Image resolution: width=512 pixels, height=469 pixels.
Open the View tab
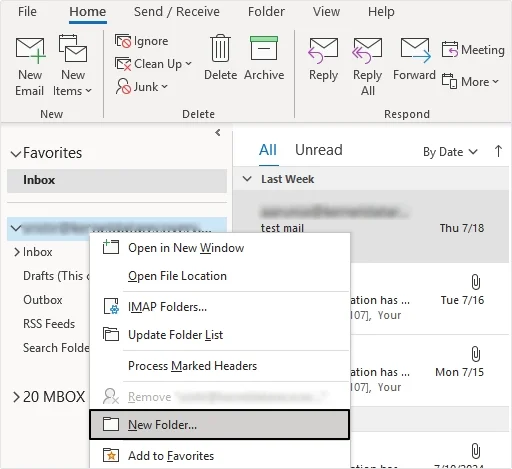[326, 12]
